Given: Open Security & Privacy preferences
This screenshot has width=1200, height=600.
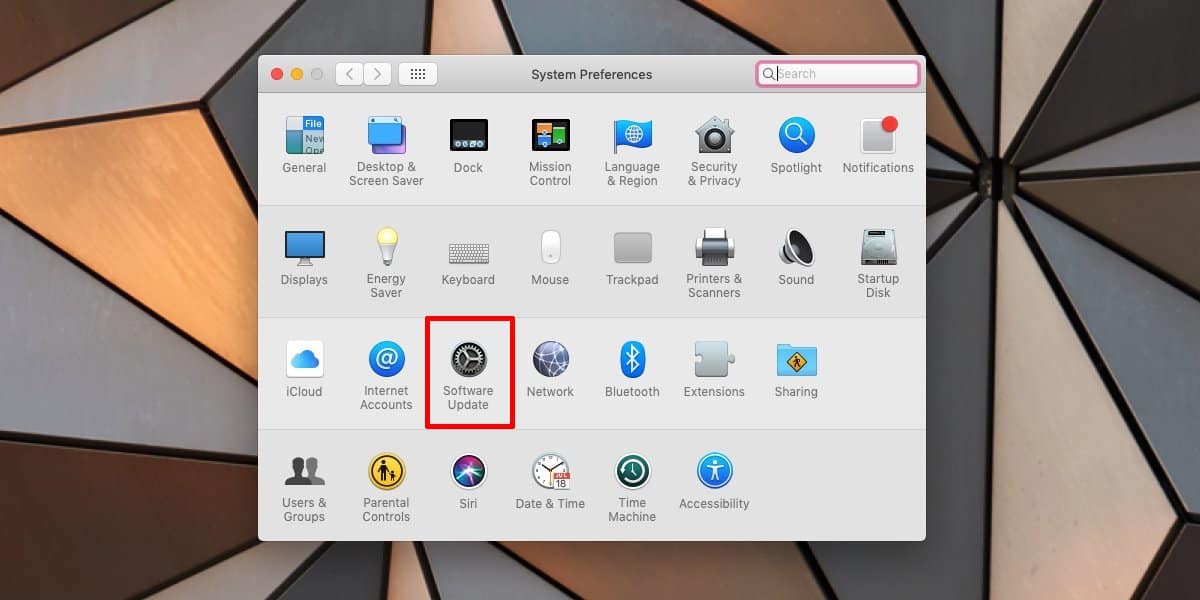Looking at the screenshot, I should (x=714, y=151).
